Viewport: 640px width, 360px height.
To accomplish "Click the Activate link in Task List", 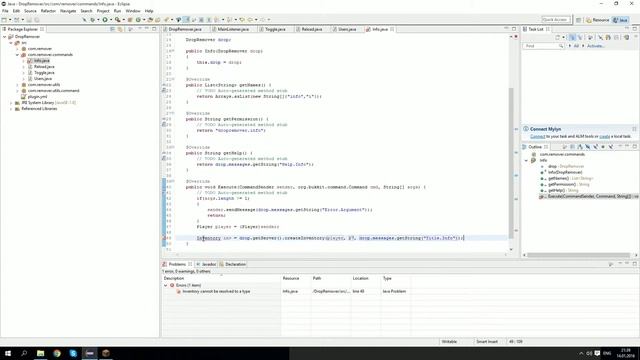I will pyautogui.click(x=596, y=46).
